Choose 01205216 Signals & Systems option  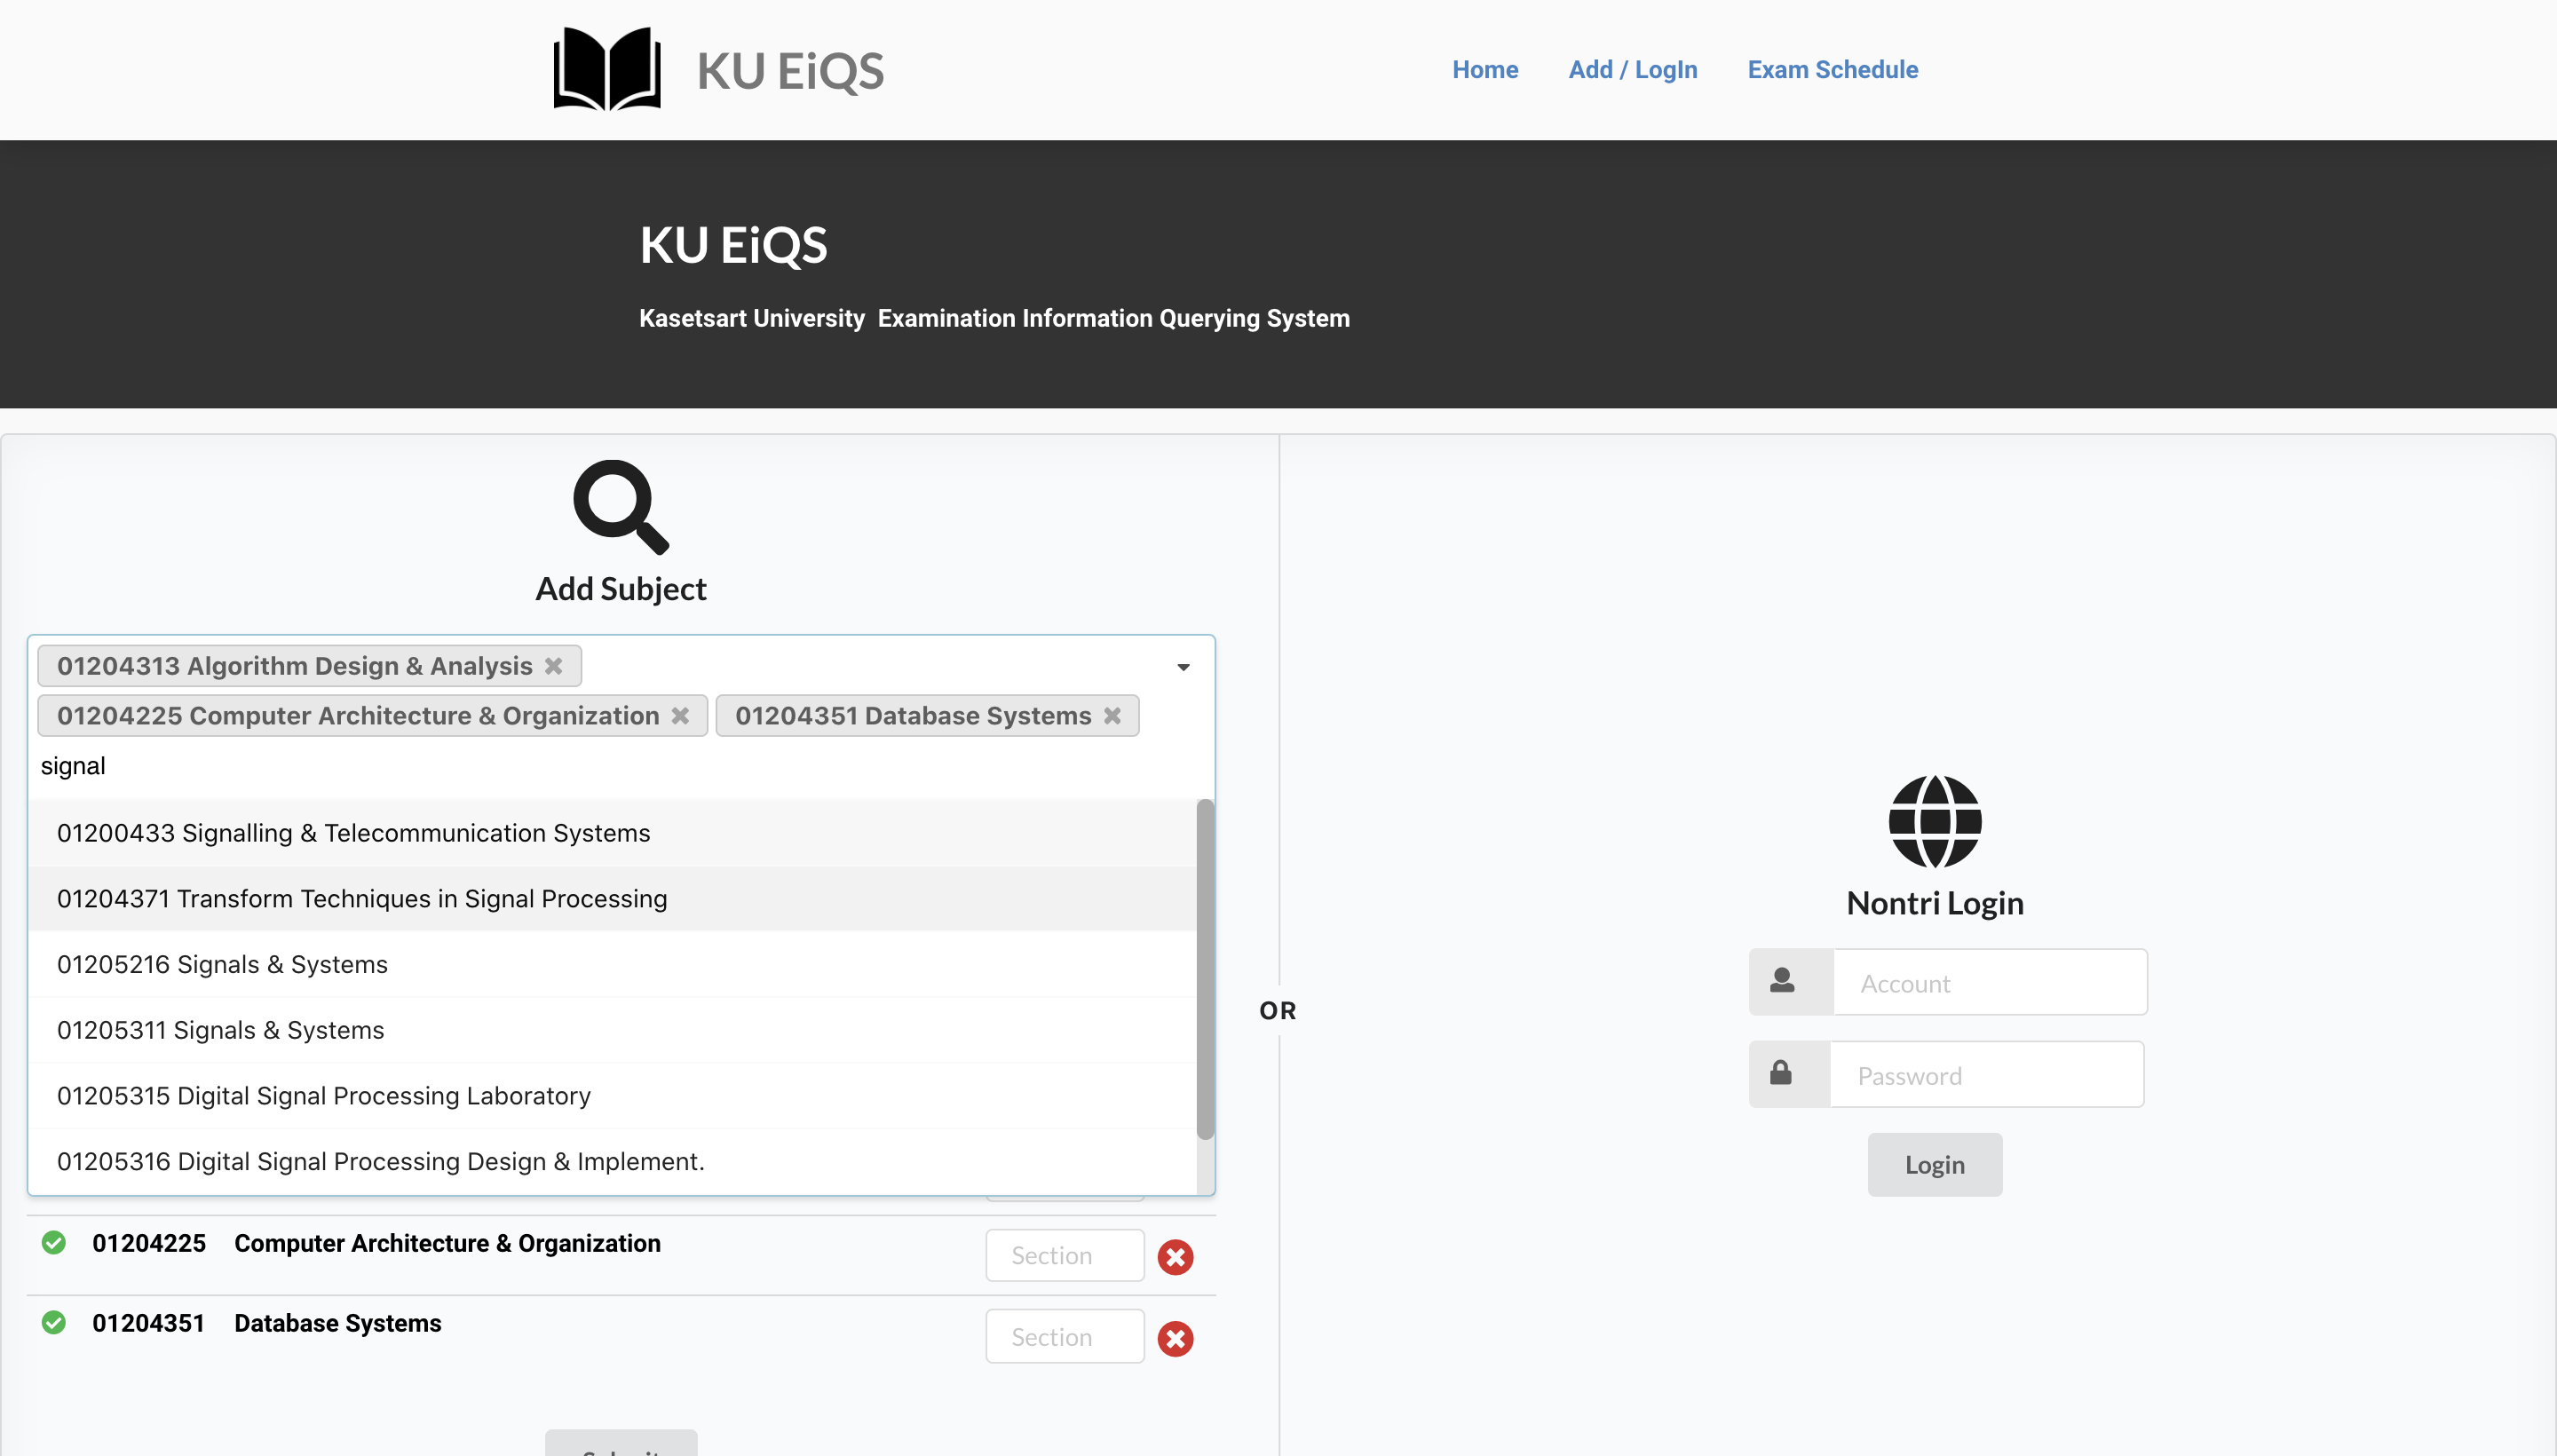(x=612, y=964)
